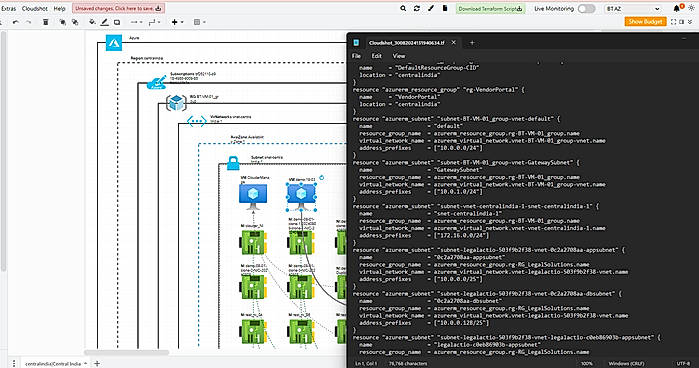Select the highlighted VM demo monitor icon

coord(301,197)
